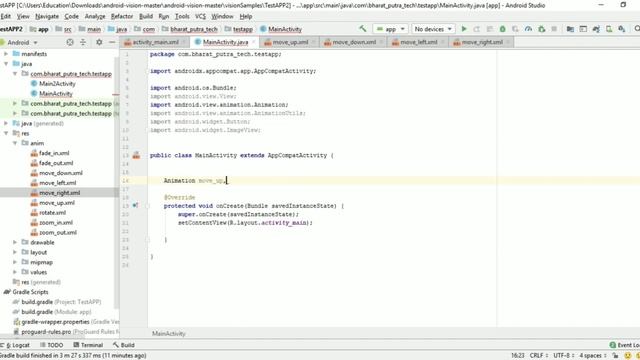Viewport: 640px width, 360px height.
Task: Switch to the move_right.xml editor tab
Action: [482, 42]
